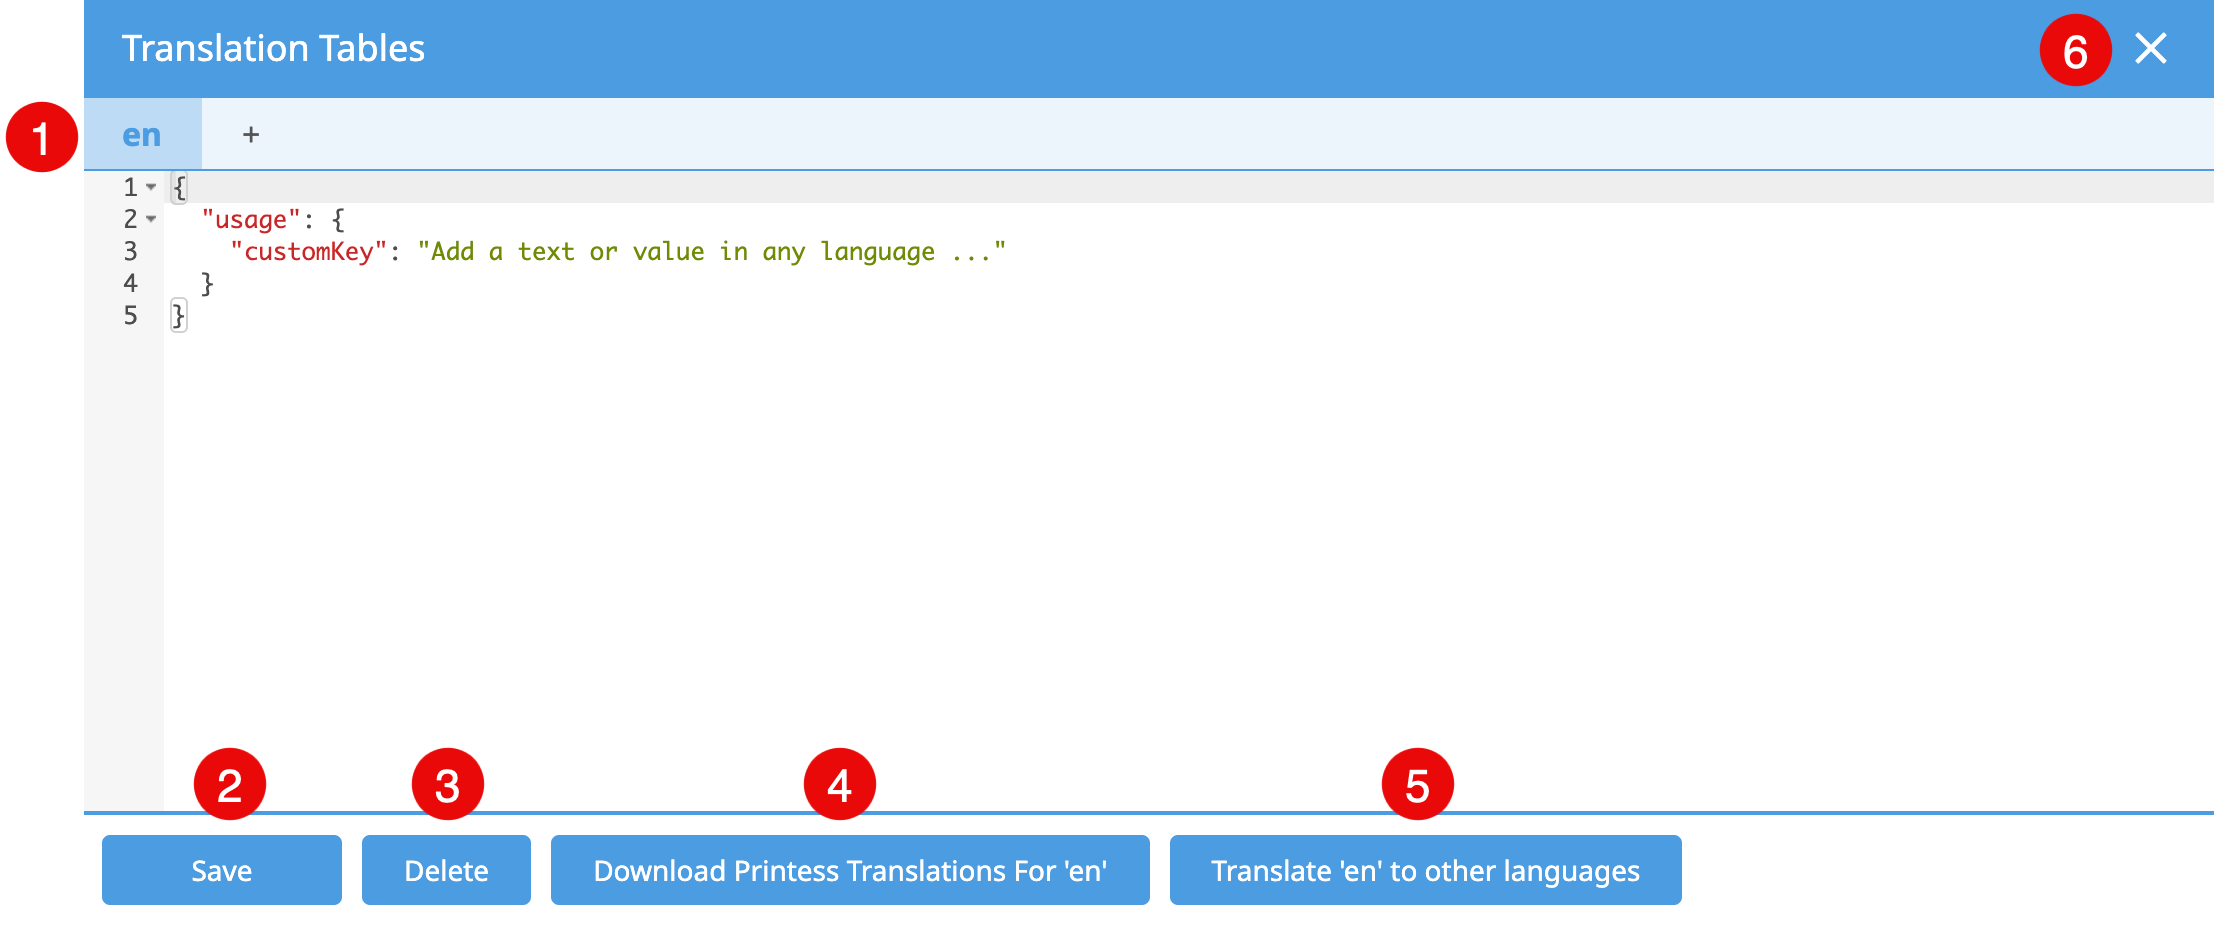Viewport: 2214px width, 930px height.
Task: Click the Save button
Action: 221,870
